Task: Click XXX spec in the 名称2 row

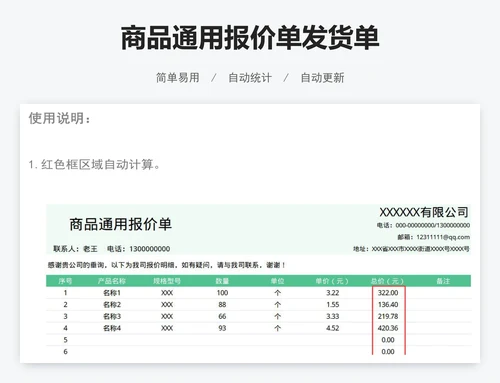Action: click(167, 304)
